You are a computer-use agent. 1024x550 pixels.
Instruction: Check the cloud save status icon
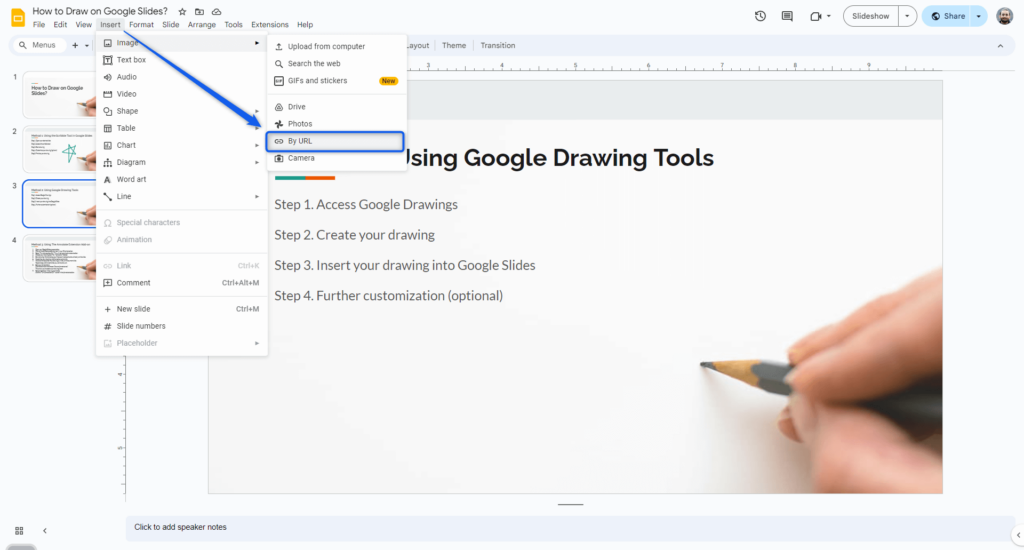pos(216,11)
